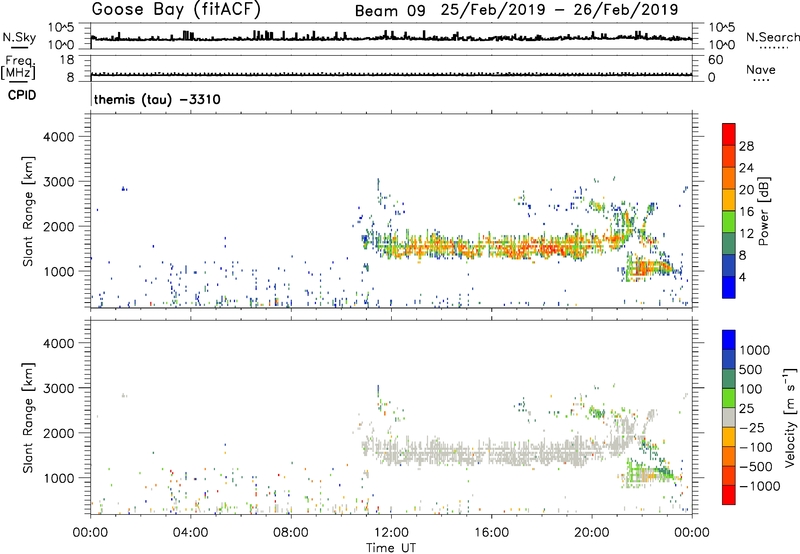
Task: Click the light green Power colorbar segment between 12 and 16
Action: click(x=729, y=221)
